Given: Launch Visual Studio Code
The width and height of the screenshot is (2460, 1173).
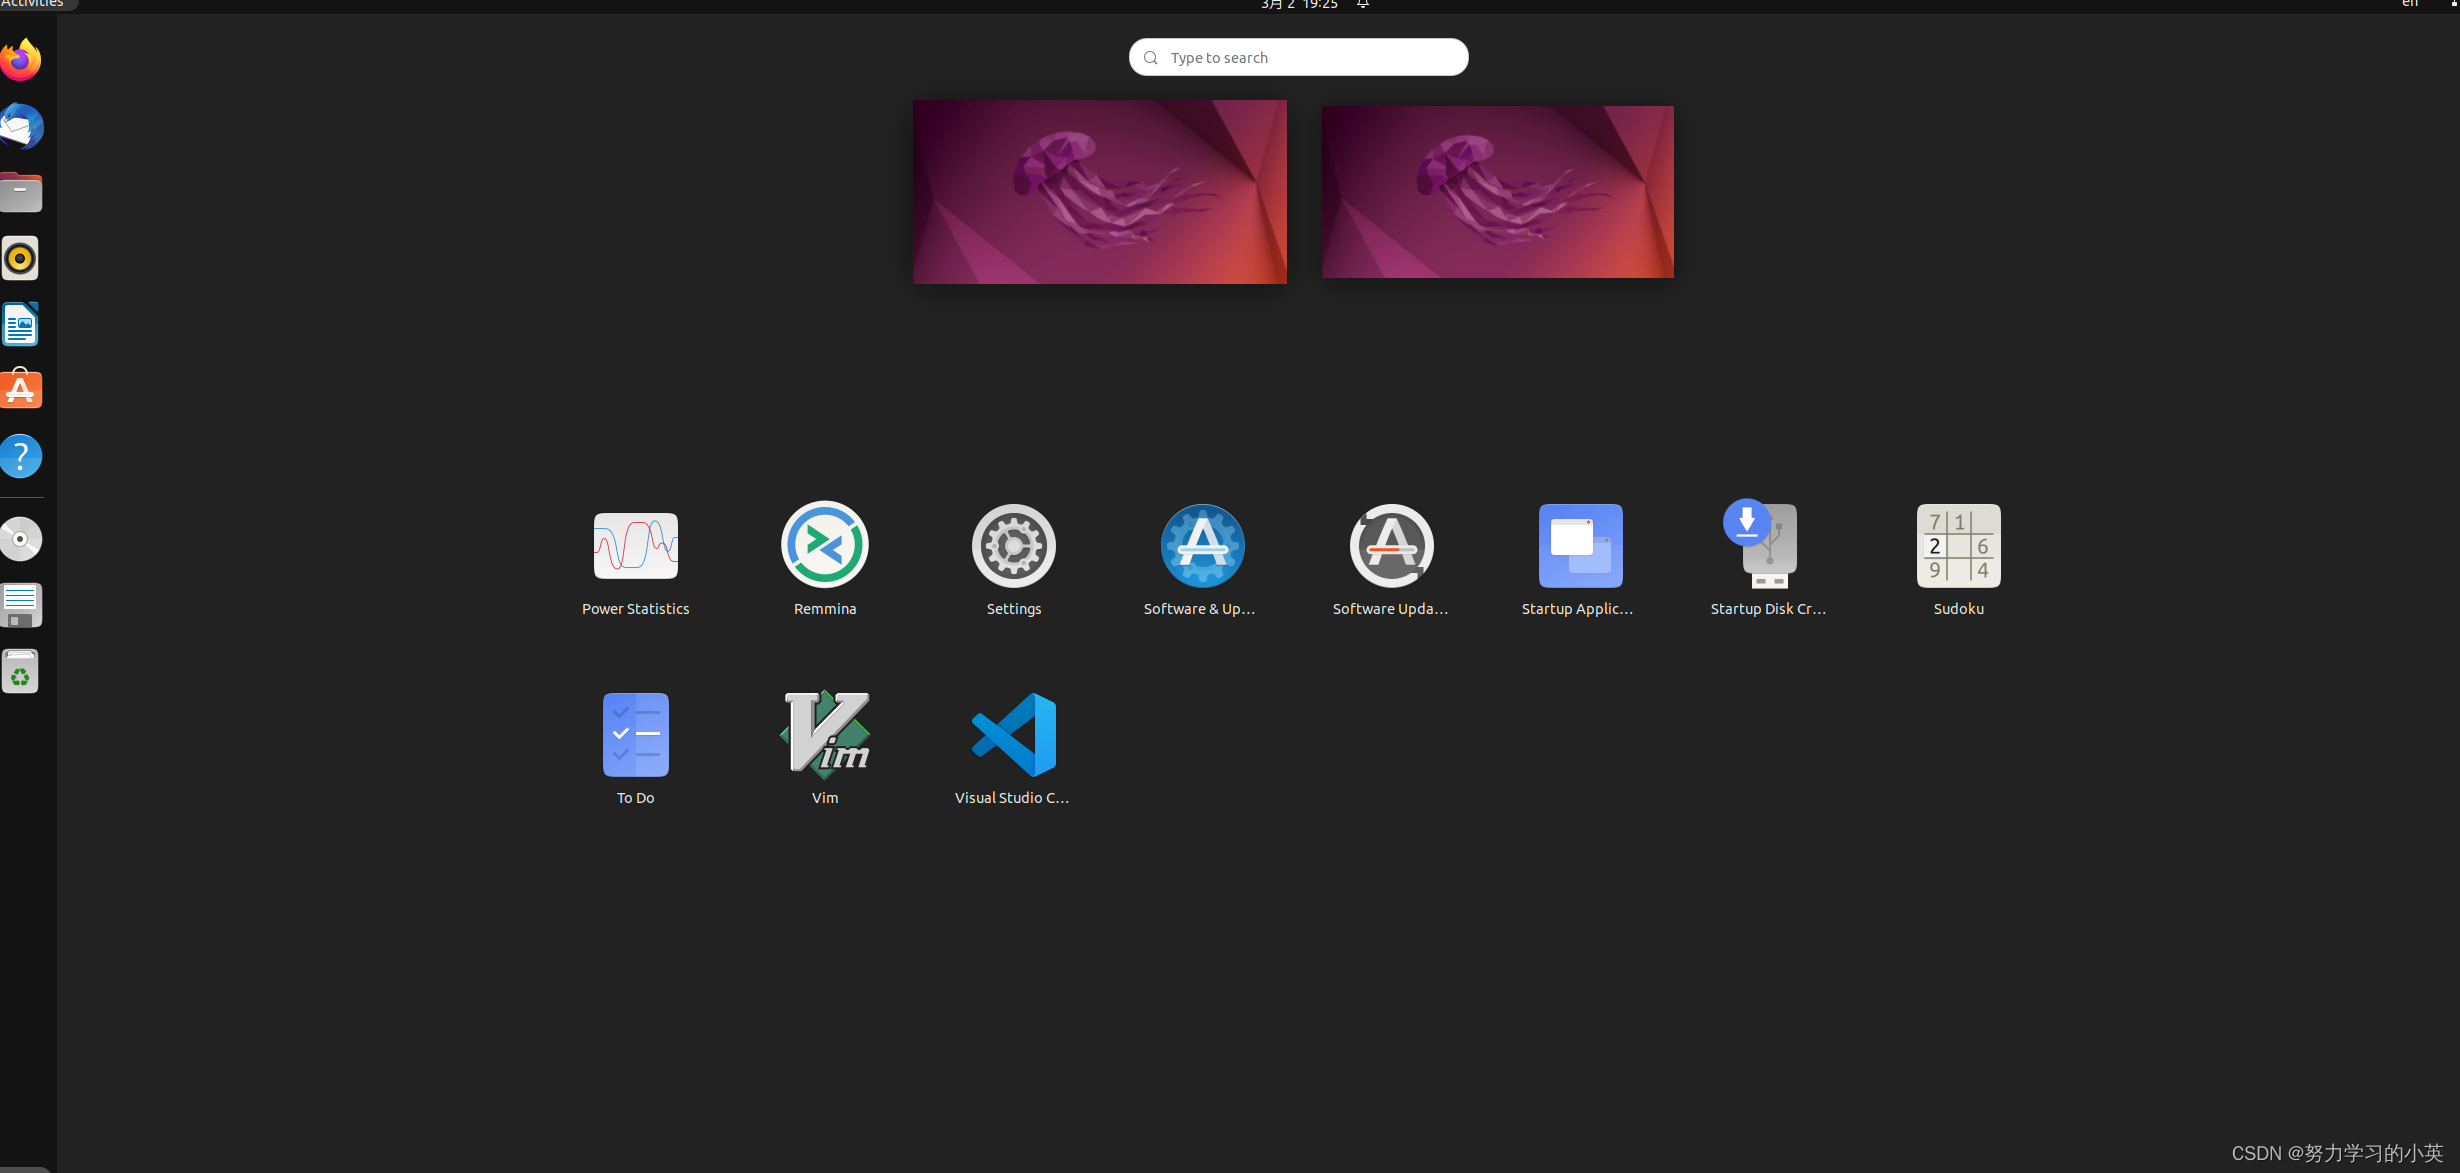Looking at the screenshot, I should click(1013, 736).
